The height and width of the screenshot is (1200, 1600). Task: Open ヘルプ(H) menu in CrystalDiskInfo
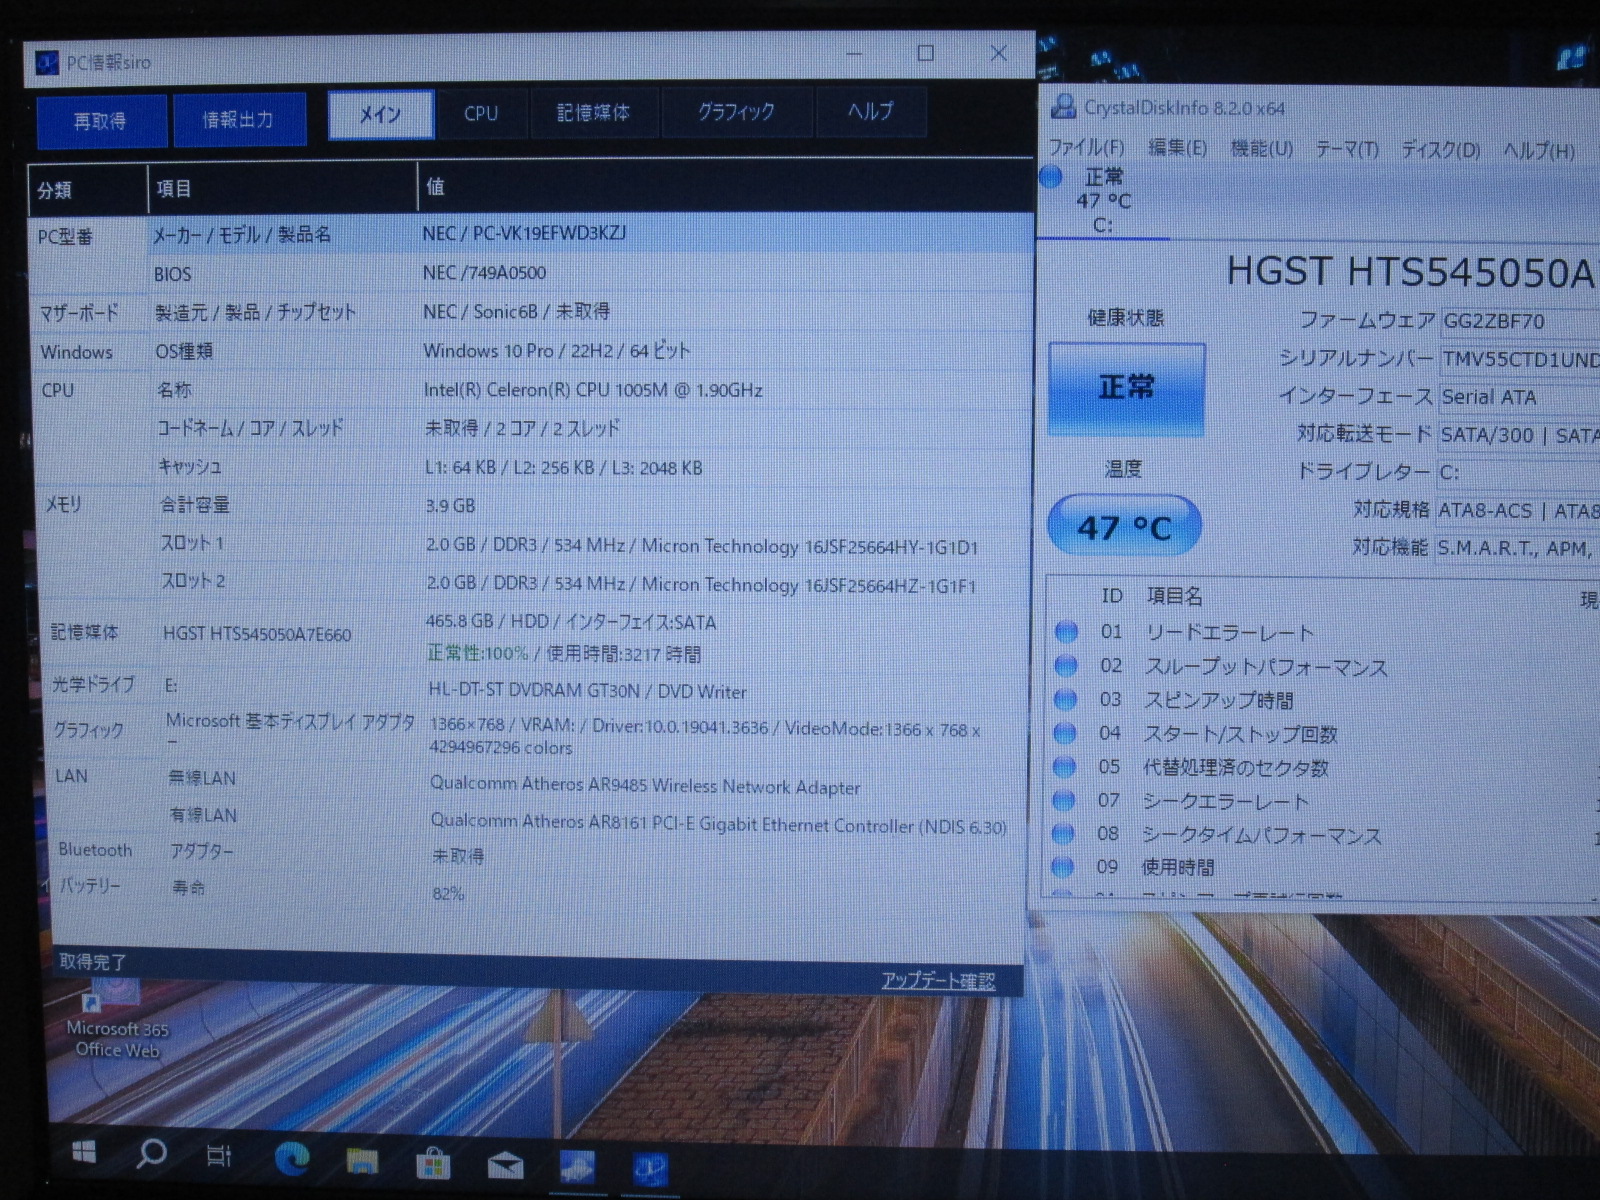(1538, 151)
